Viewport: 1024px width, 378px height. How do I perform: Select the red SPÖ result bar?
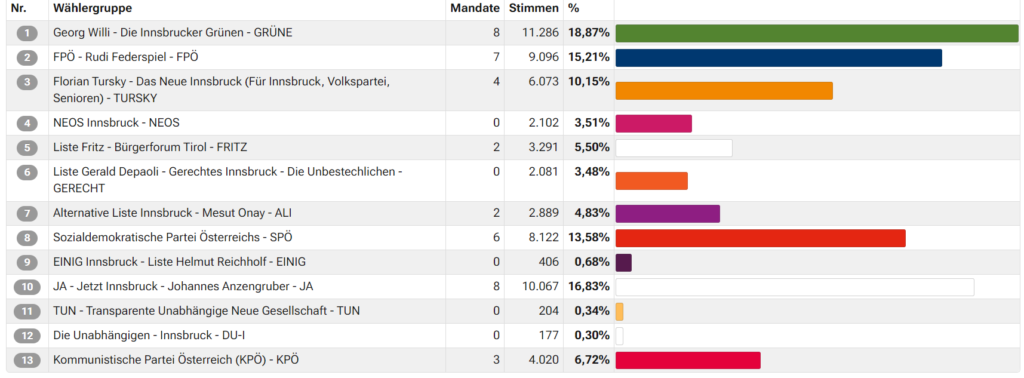pos(760,238)
